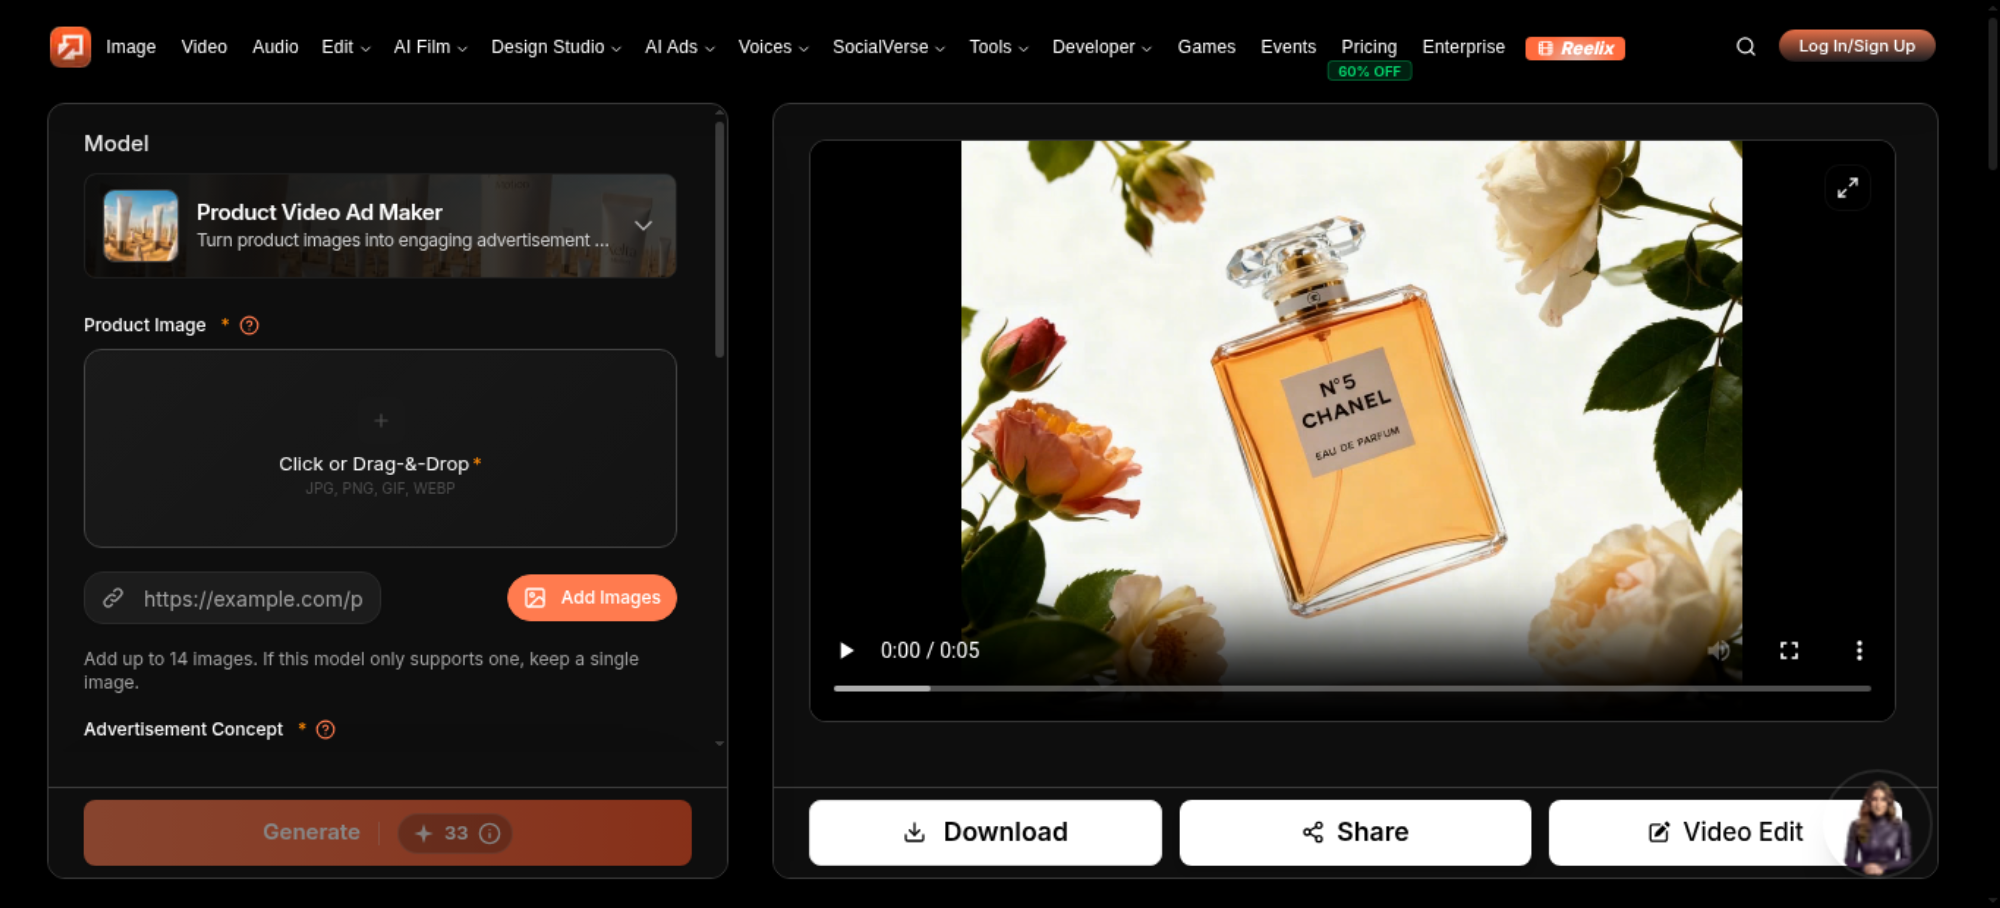Open the Pricing page

click(x=1369, y=47)
